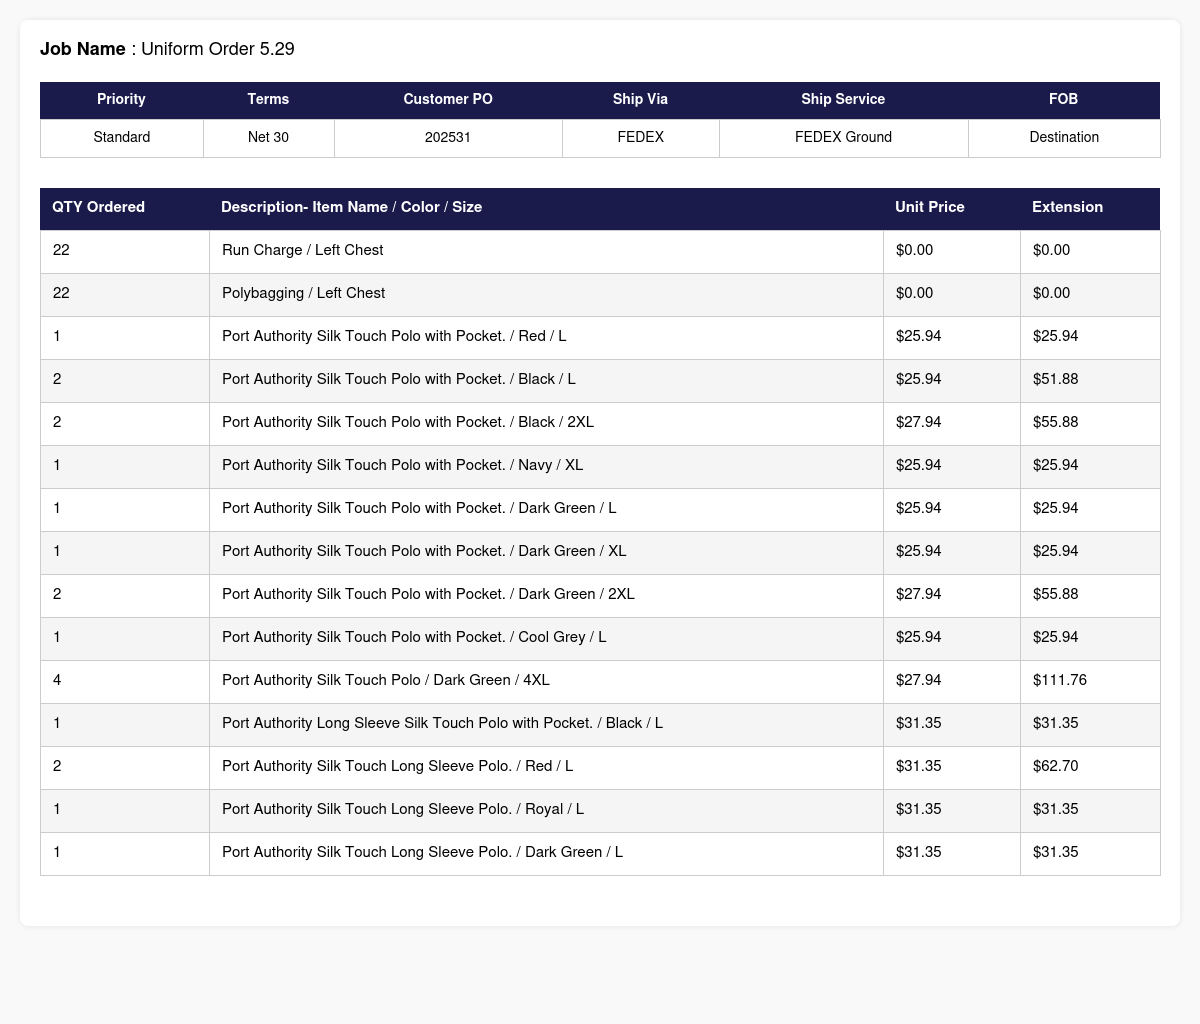Viewport: 1200px width, 1024px height.
Task: Click the Long Sleeve Polo Red / L description
Action: pyautogui.click(x=397, y=766)
